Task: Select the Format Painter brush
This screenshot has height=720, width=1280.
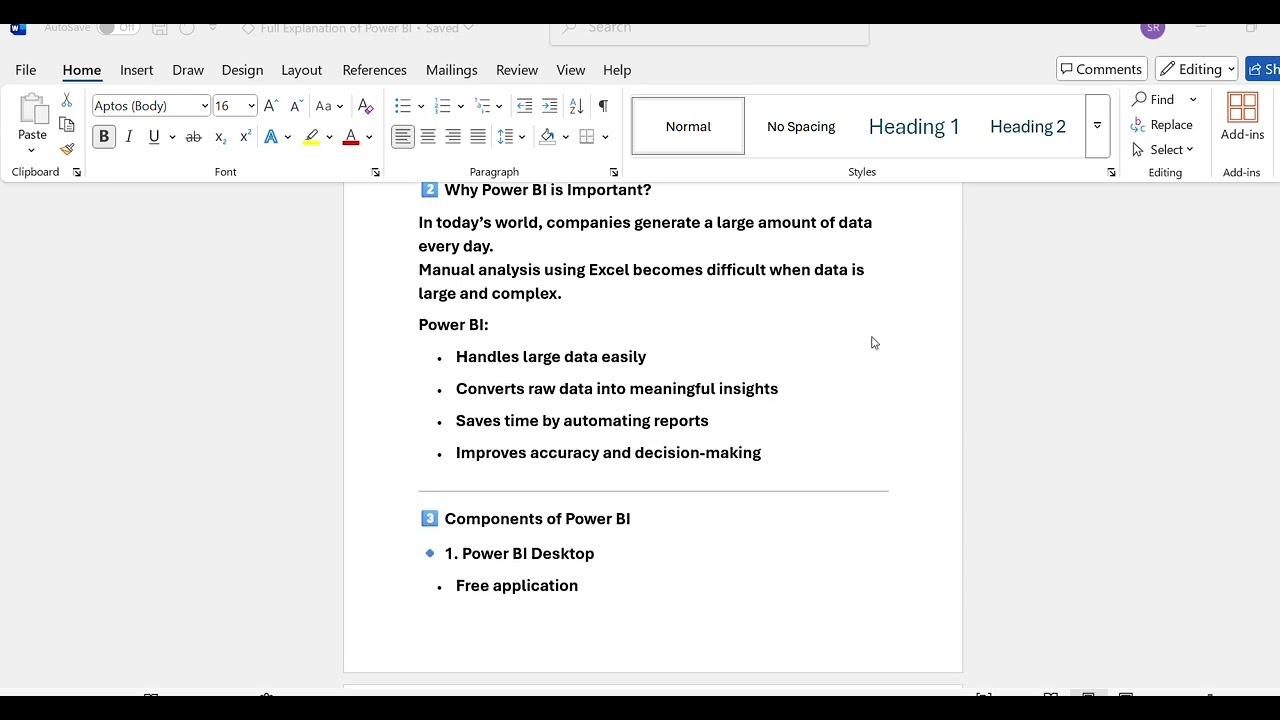Action: click(67, 150)
